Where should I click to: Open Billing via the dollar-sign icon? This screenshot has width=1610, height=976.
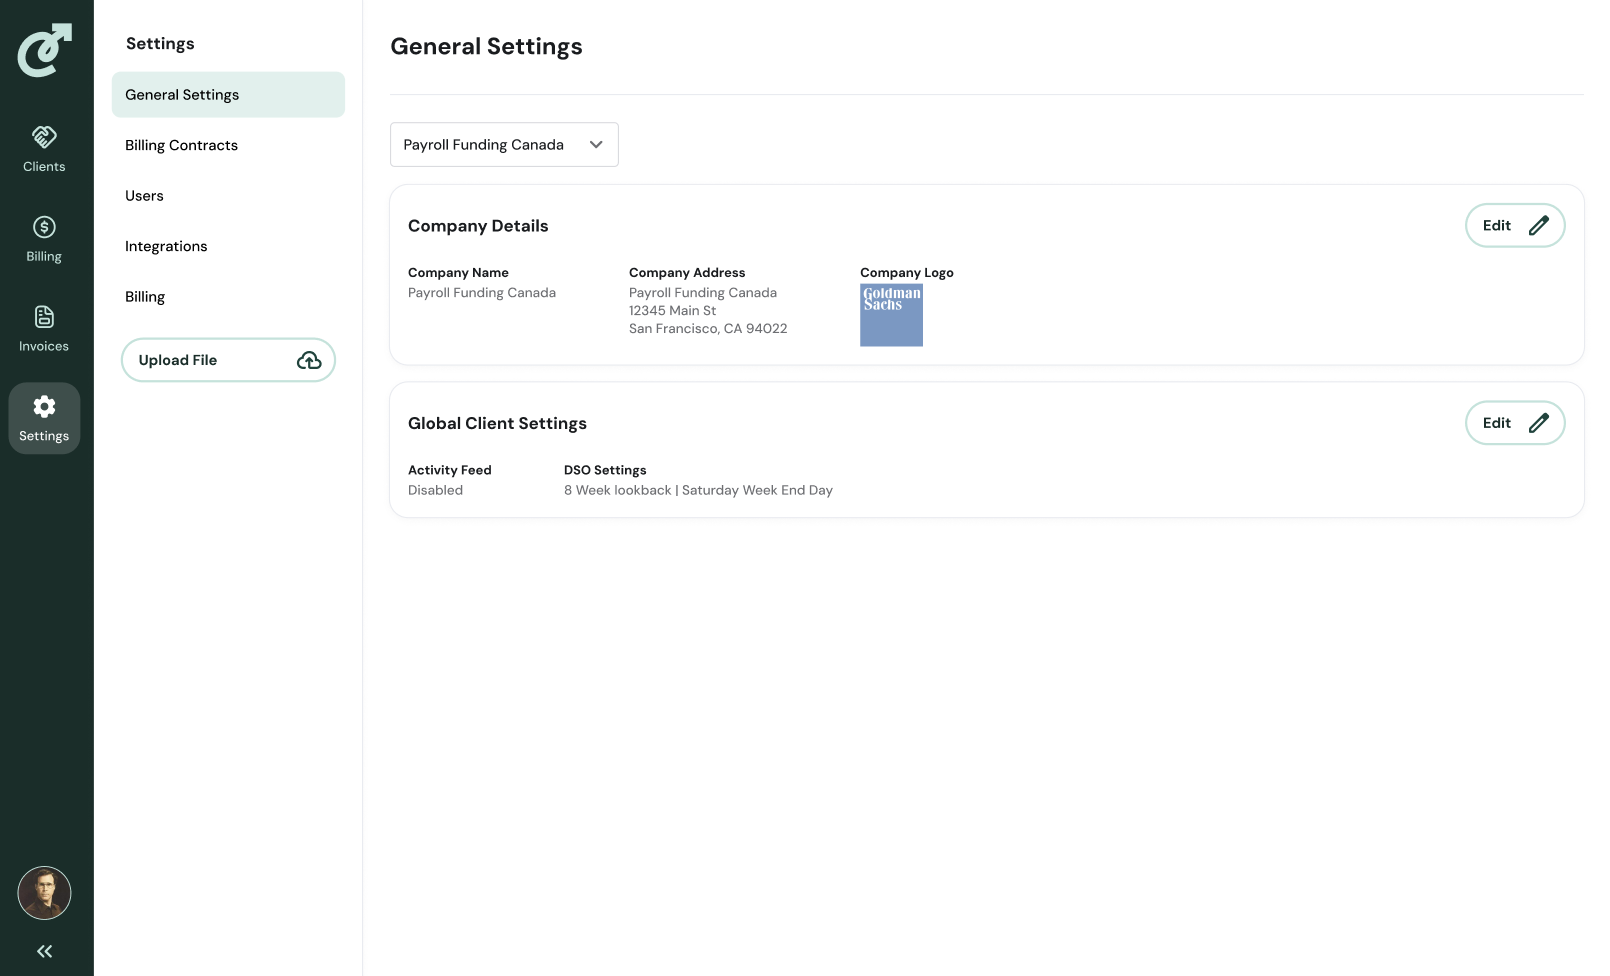(44, 227)
